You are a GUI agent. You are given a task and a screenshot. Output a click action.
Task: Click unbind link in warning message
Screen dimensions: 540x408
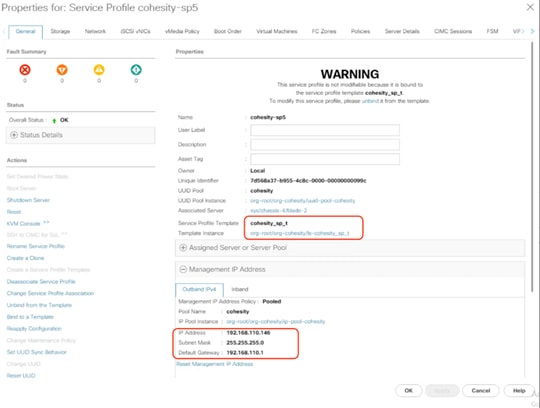(x=370, y=101)
